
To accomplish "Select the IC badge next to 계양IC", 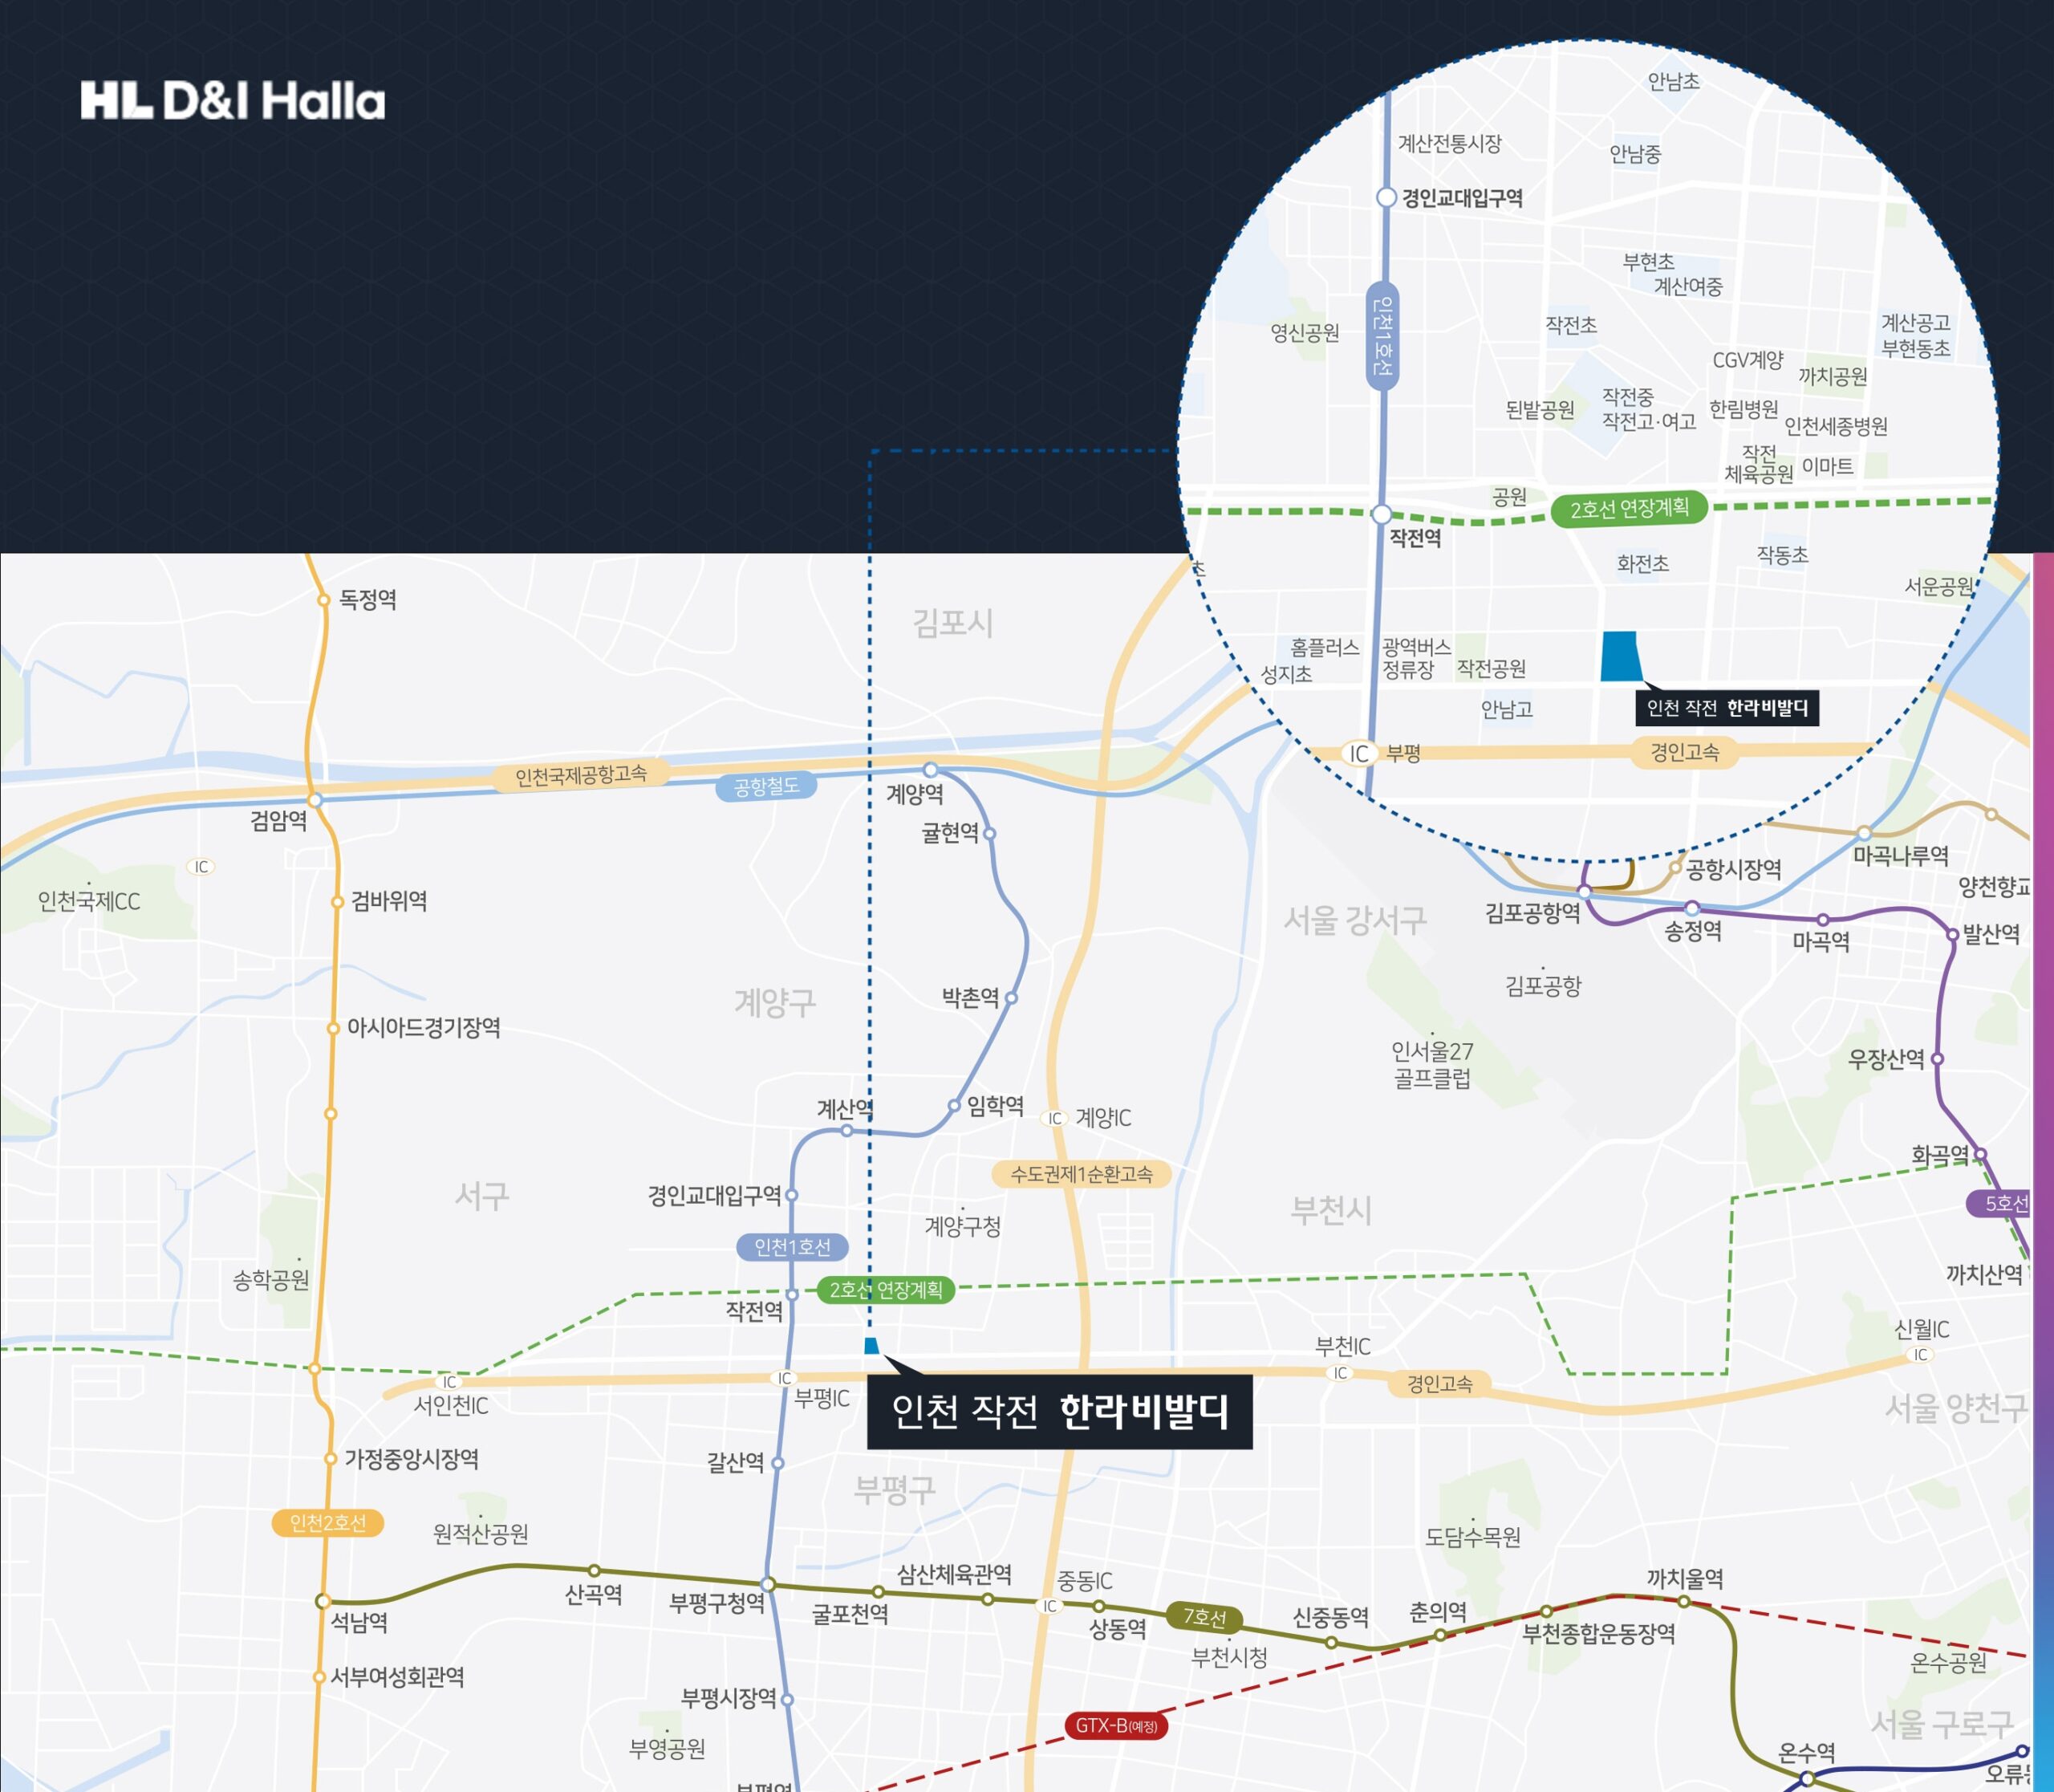I will click(x=1054, y=1118).
